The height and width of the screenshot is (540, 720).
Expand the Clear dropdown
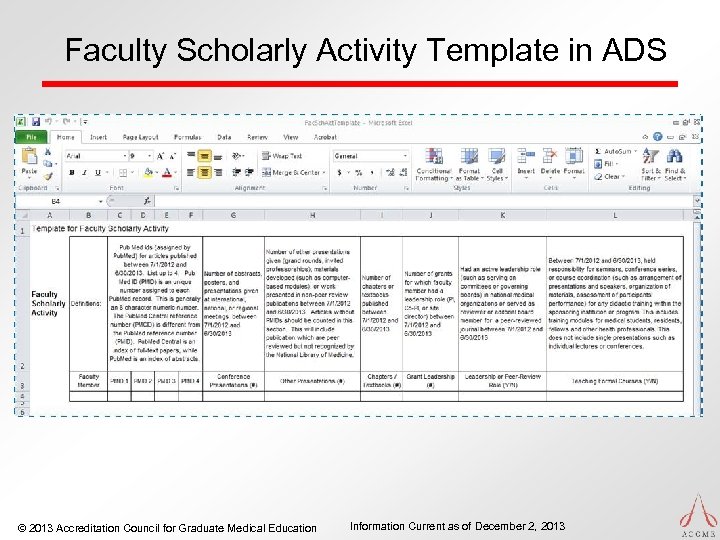click(x=623, y=176)
